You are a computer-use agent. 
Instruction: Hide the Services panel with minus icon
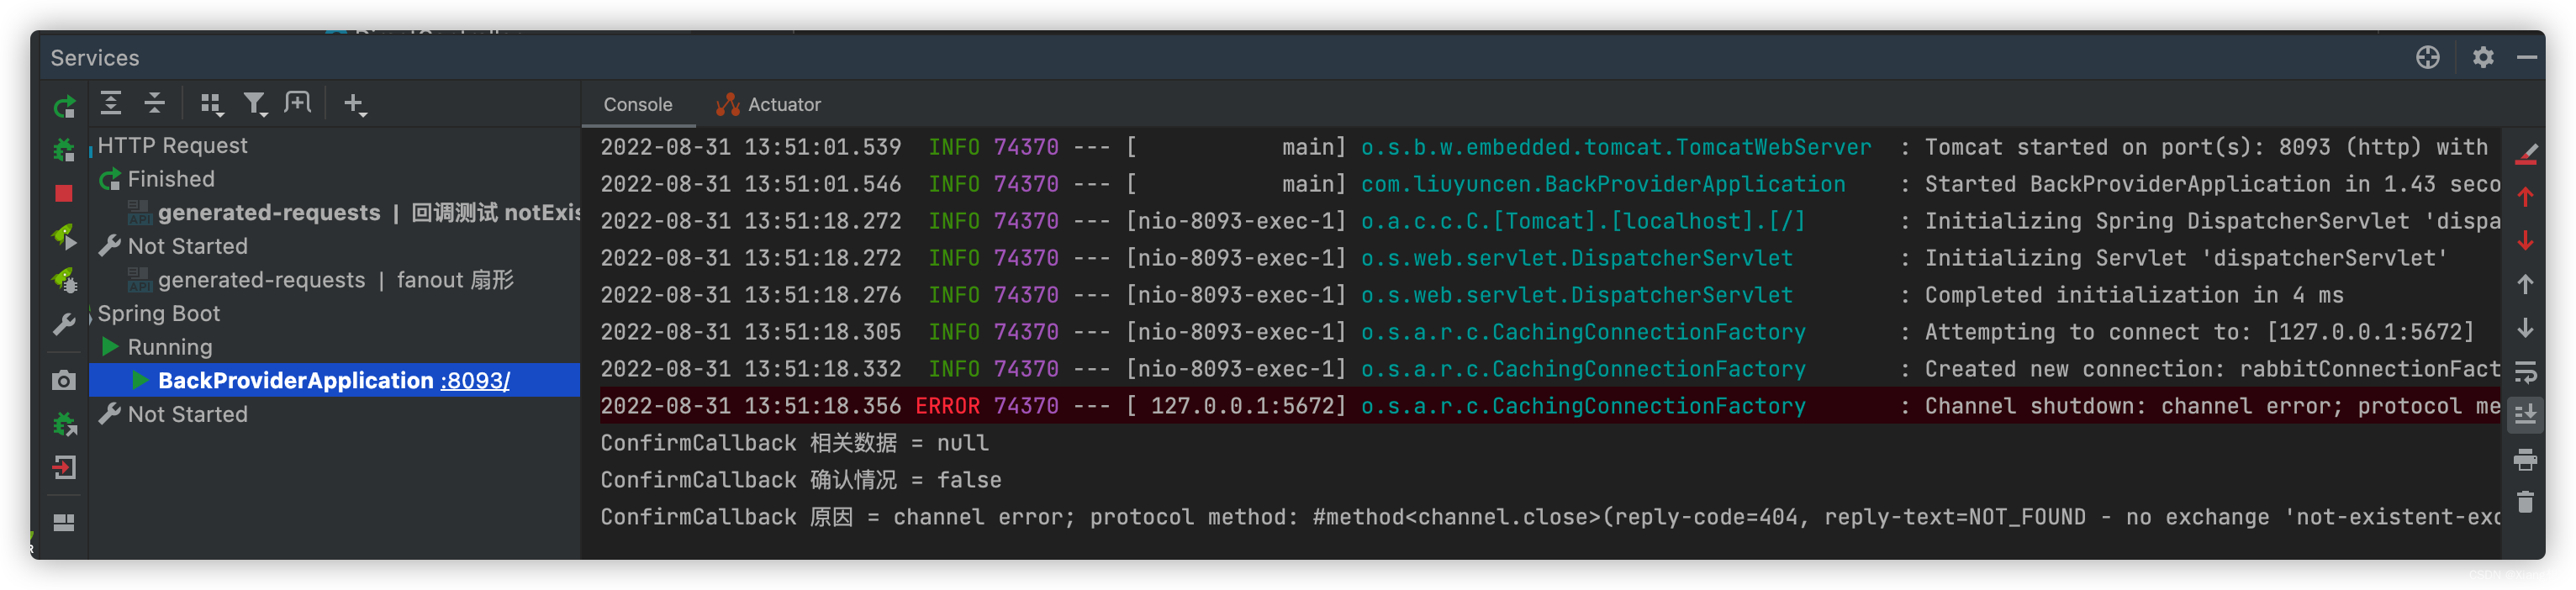[2527, 58]
